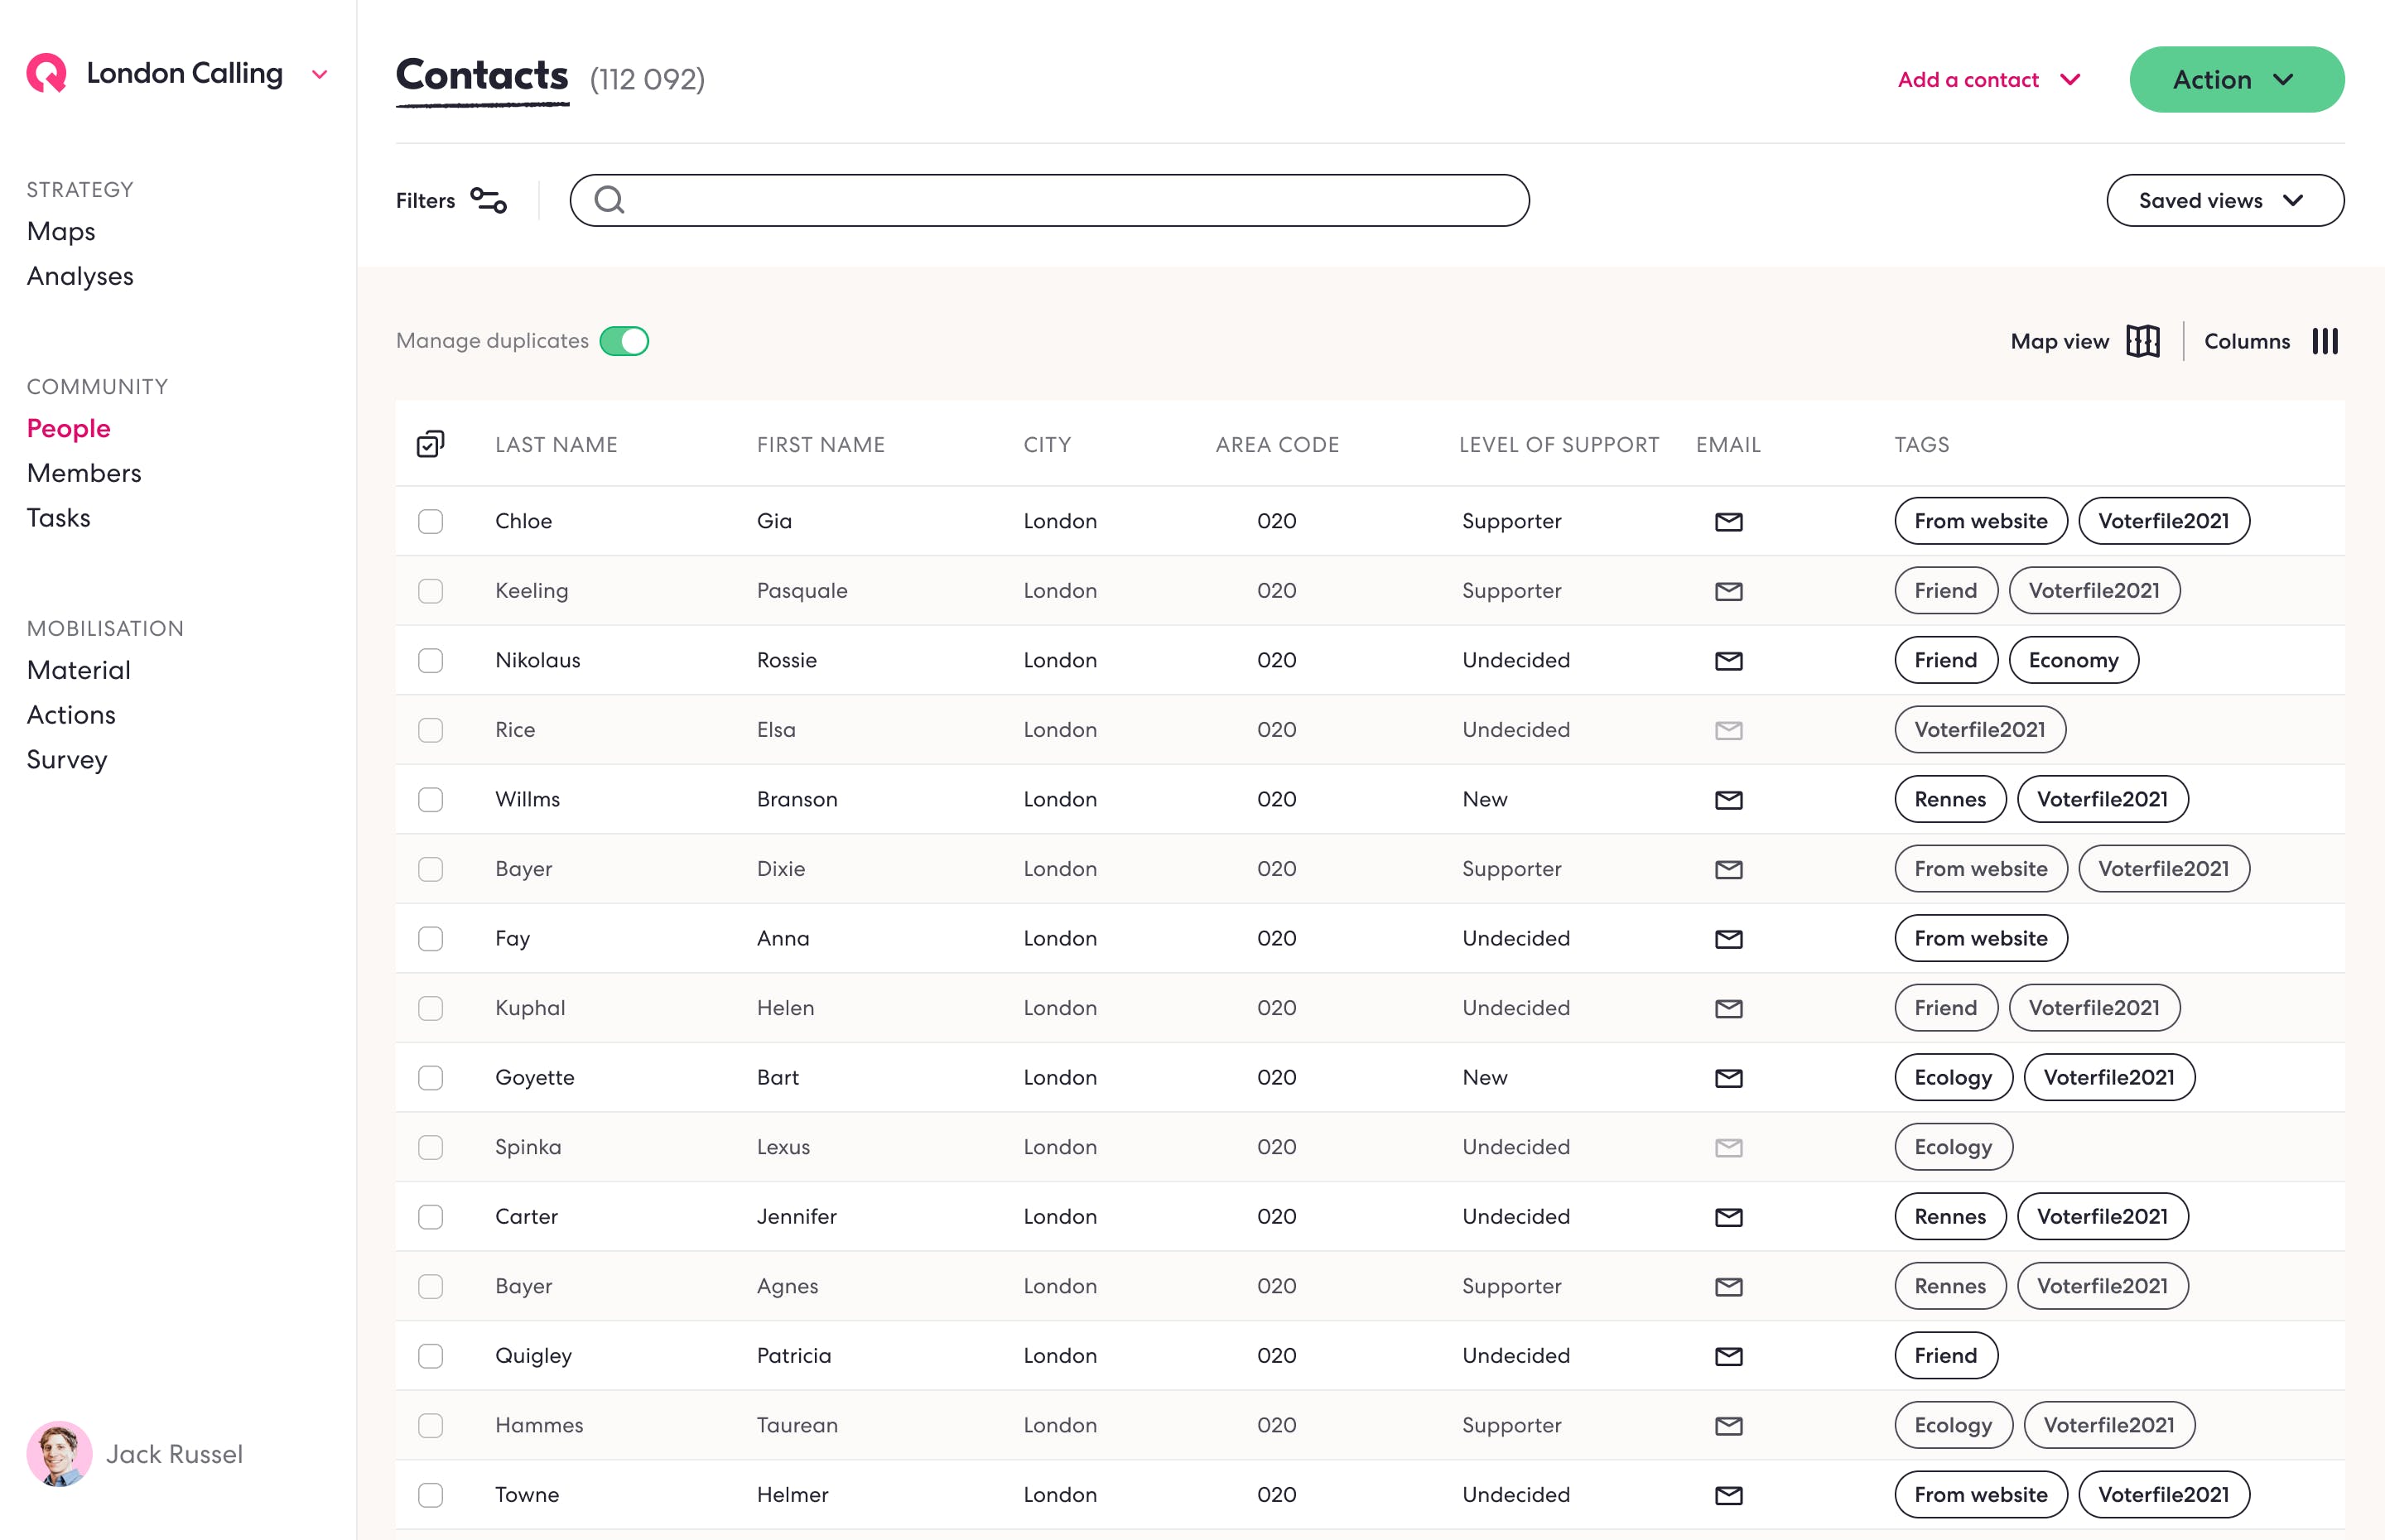Viewport: 2385px width, 1540px height.
Task: Click email envelope icon for Willms
Action: click(x=1728, y=799)
